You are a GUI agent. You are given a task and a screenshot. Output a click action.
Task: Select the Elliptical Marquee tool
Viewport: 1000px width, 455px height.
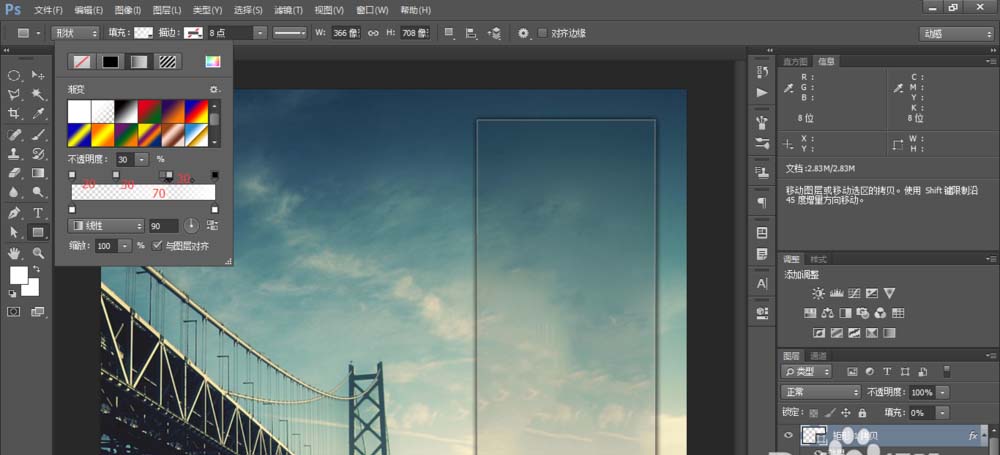tap(14, 76)
